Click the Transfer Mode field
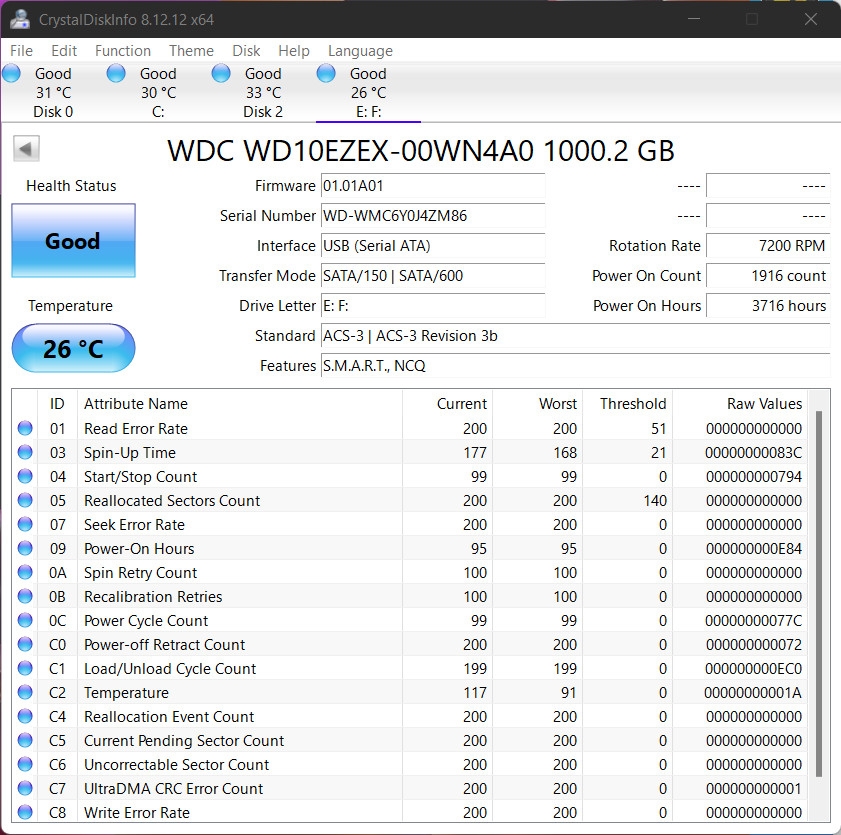 point(433,276)
